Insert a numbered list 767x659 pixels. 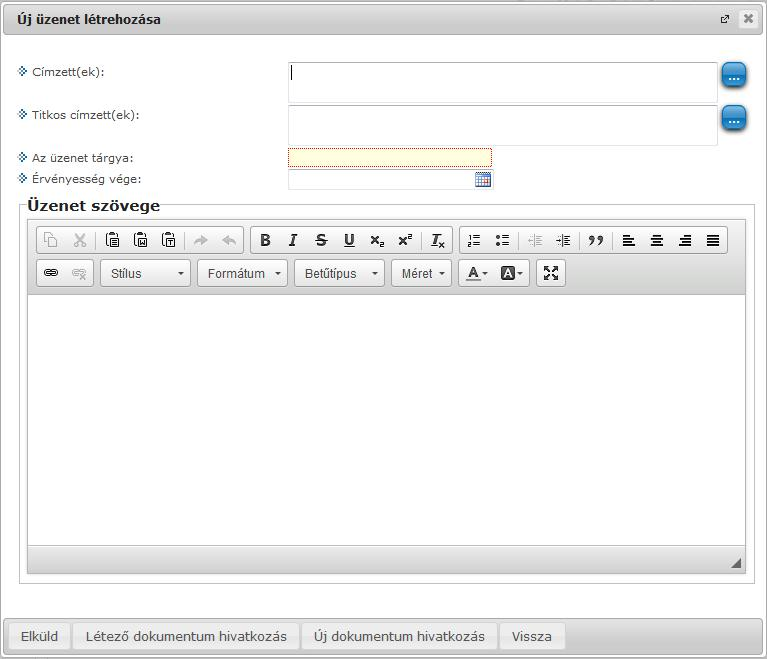[x=474, y=240]
